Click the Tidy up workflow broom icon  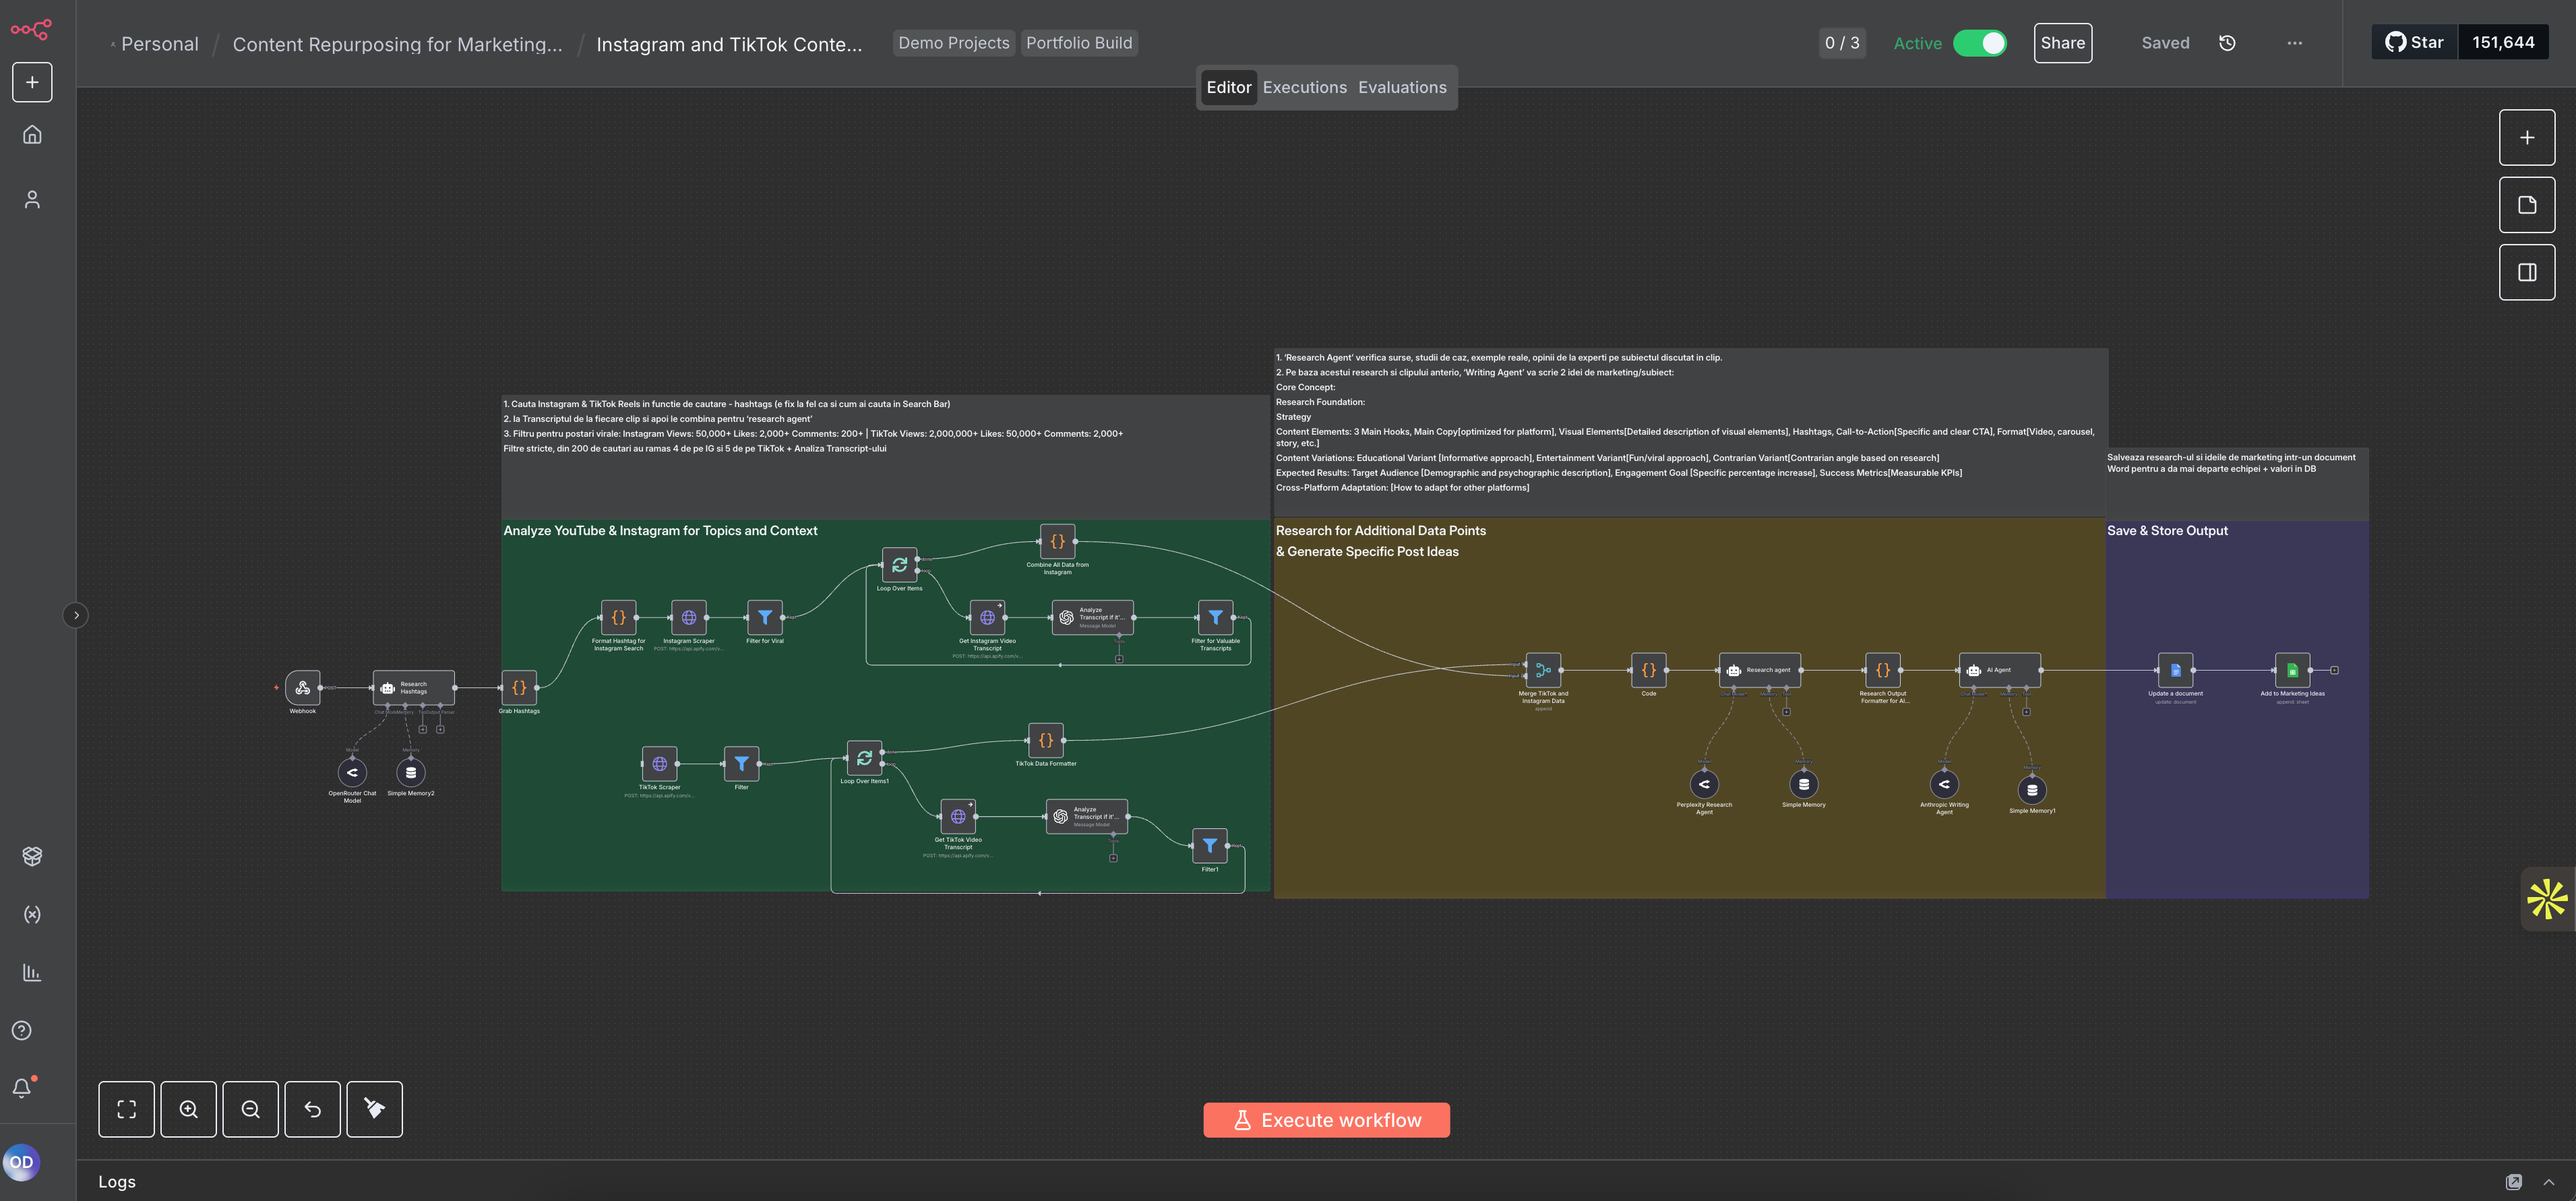click(x=374, y=1109)
